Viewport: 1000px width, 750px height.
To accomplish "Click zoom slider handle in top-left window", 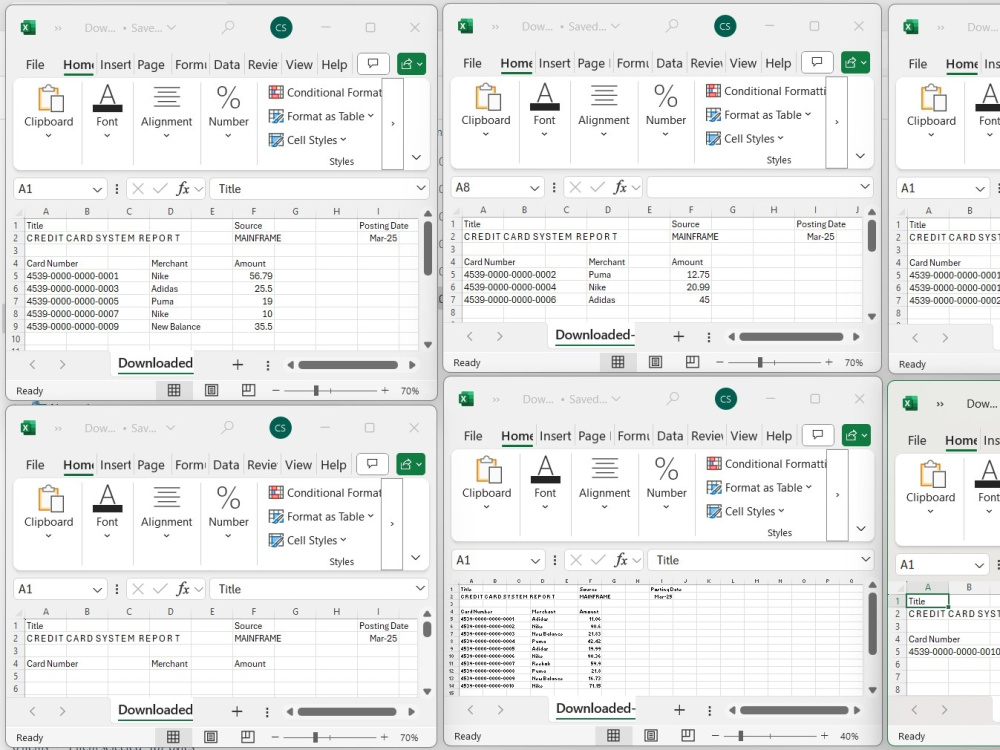I will (x=316, y=390).
